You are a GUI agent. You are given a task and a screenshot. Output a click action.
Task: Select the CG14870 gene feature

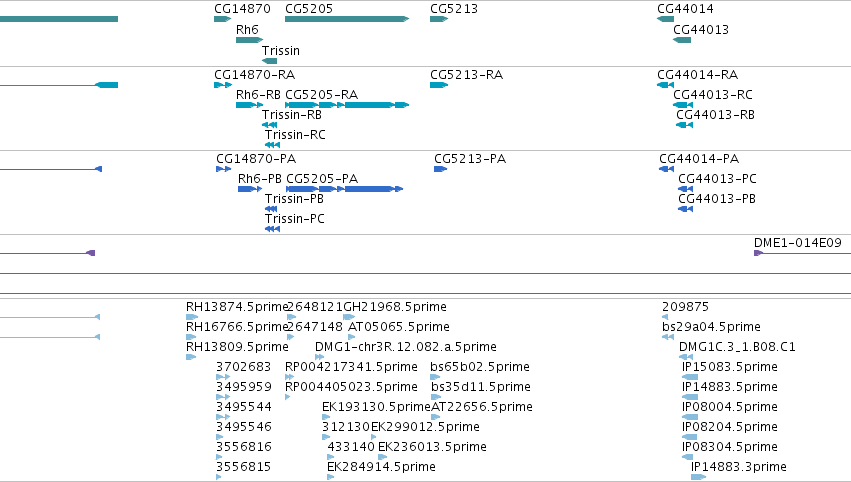(x=223, y=19)
